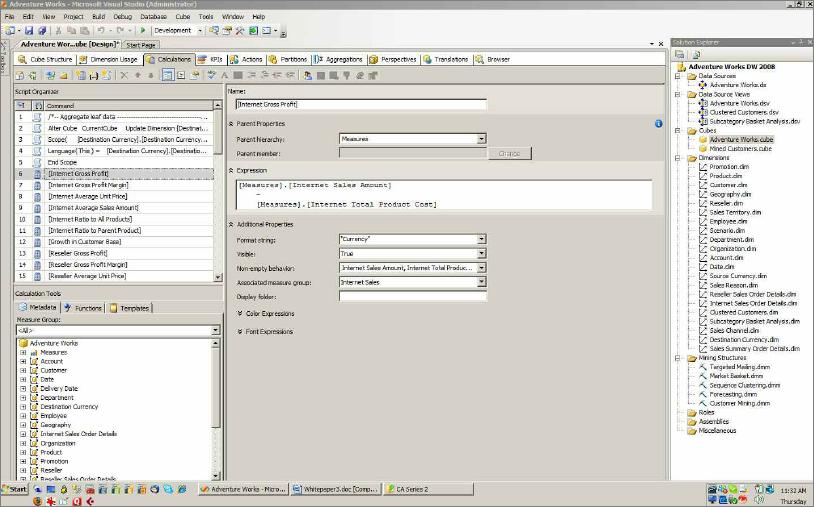Switch to Form View
Viewport: 814px width, 507px height.
pyautogui.click(x=167, y=76)
